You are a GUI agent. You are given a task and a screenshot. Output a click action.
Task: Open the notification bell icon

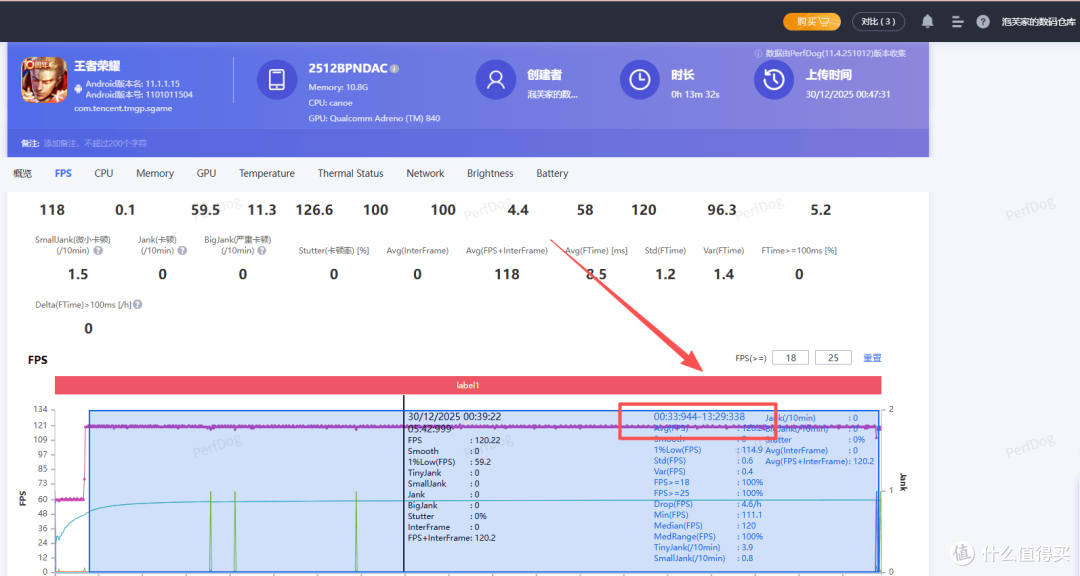[928, 21]
